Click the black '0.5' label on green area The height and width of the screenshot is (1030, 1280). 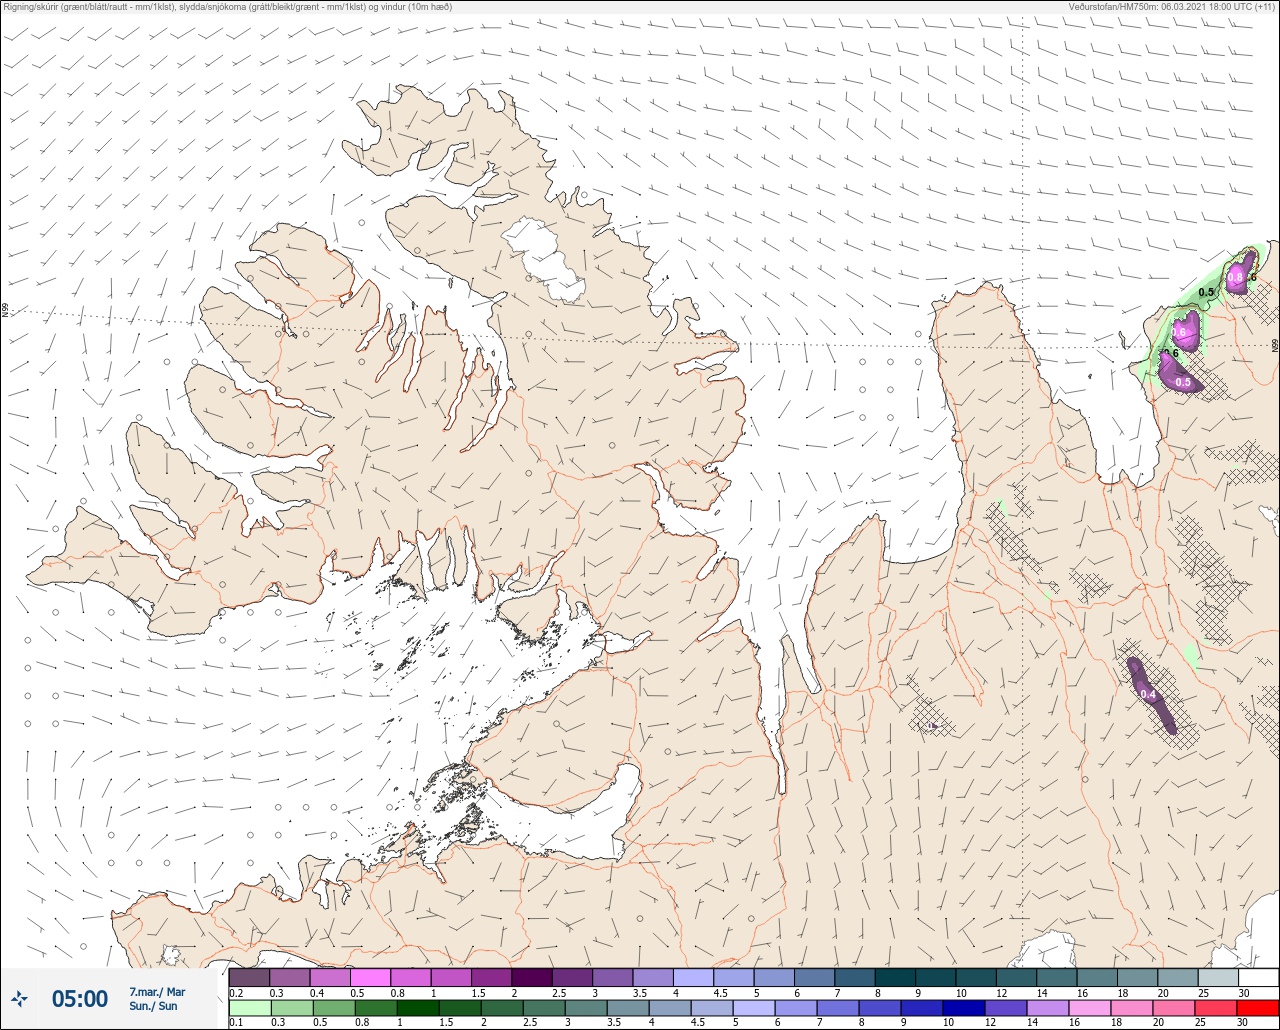[x=1206, y=292]
